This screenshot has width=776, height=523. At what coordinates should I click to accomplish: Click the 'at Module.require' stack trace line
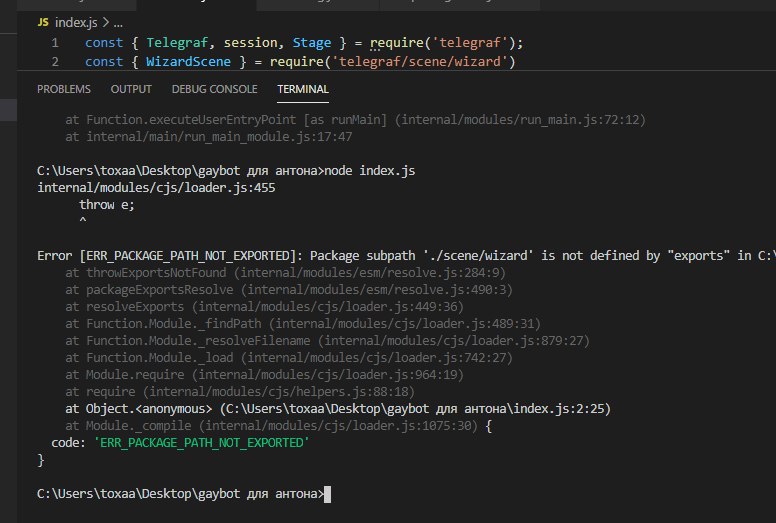(x=265, y=375)
